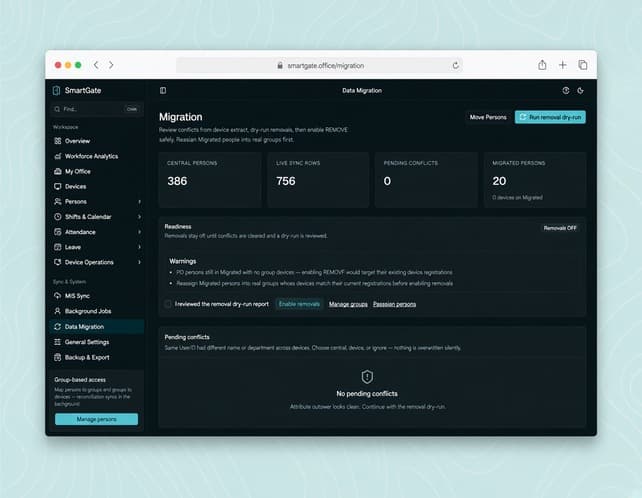The height and width of the screenshot is (498, 642).
Task: Click the no pending conflicts shield icon
Action: pyautogui.click(x=367, y=377)
